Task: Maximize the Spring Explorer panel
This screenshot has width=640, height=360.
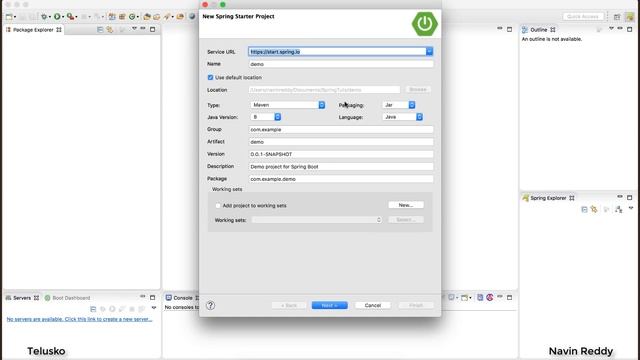Action: [630, 198]
